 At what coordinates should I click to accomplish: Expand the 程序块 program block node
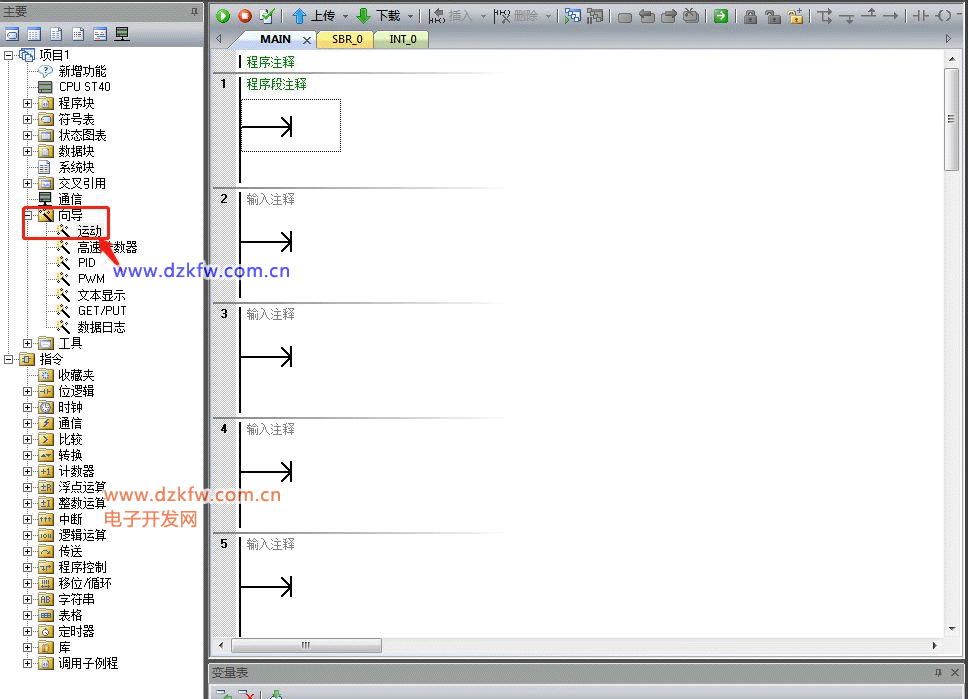pos(28,103)
